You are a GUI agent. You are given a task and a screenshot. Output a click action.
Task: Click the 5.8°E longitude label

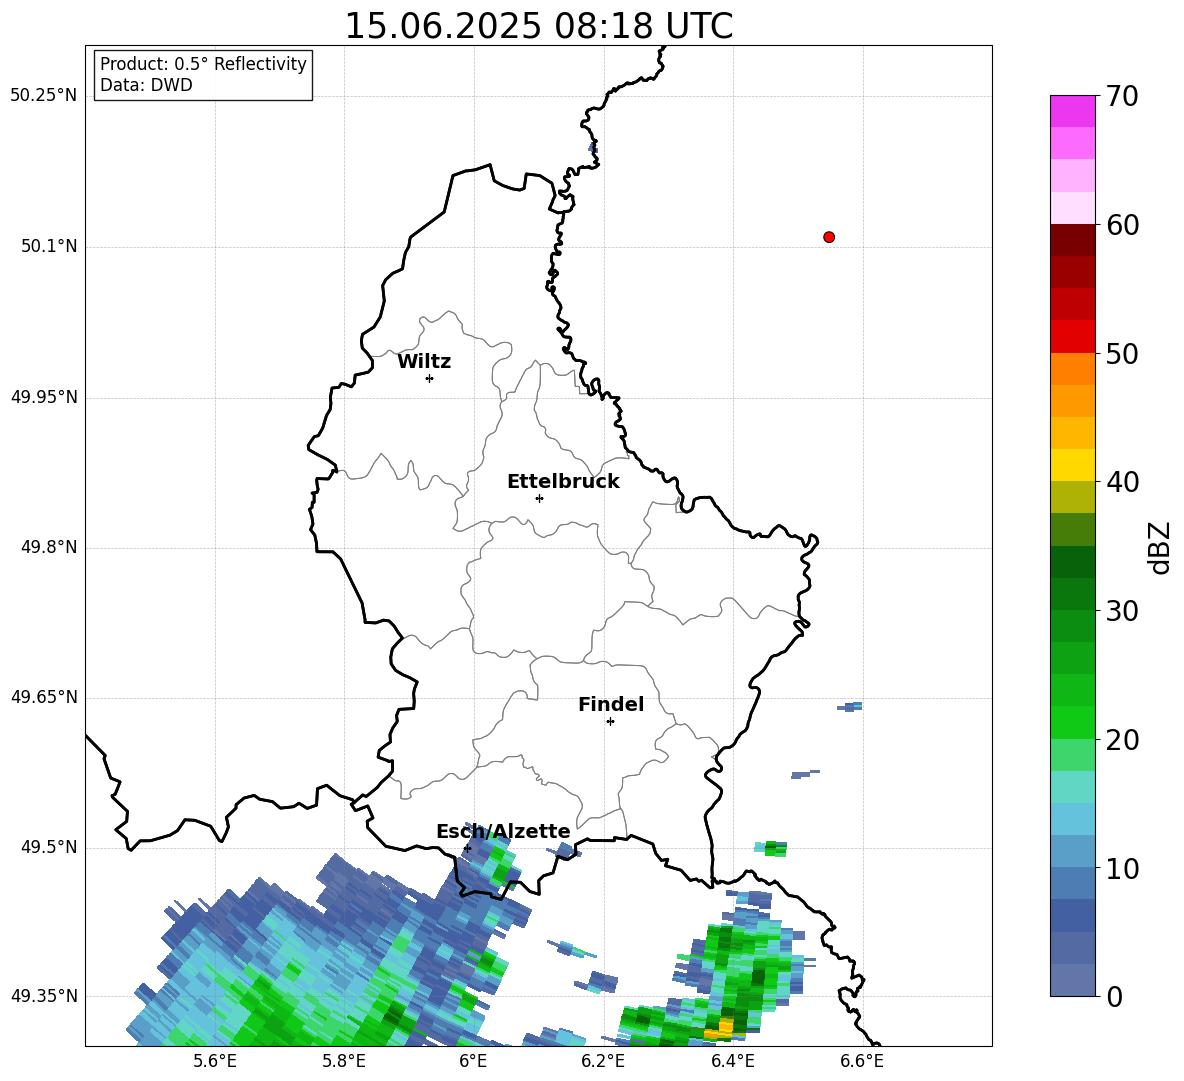(344, 1061)
